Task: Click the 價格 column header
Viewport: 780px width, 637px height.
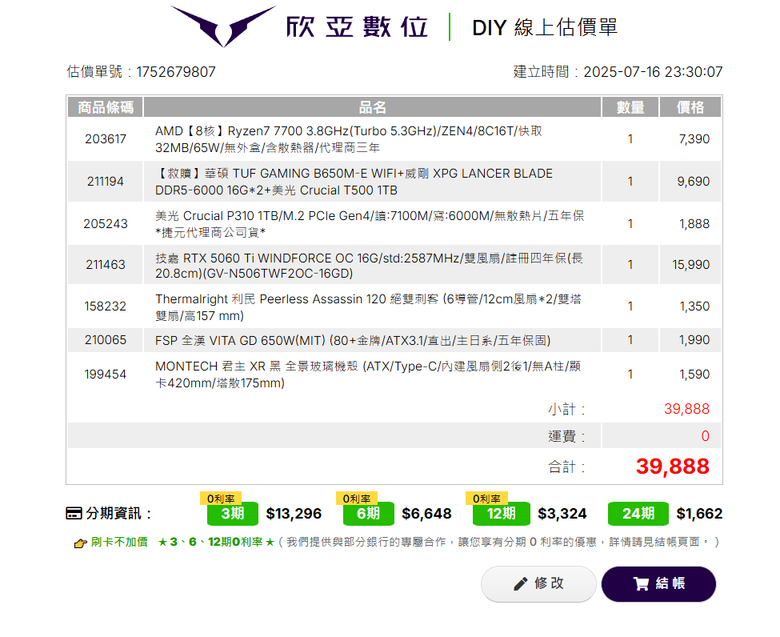Action: pyautogui.click(x=690, y=107)
